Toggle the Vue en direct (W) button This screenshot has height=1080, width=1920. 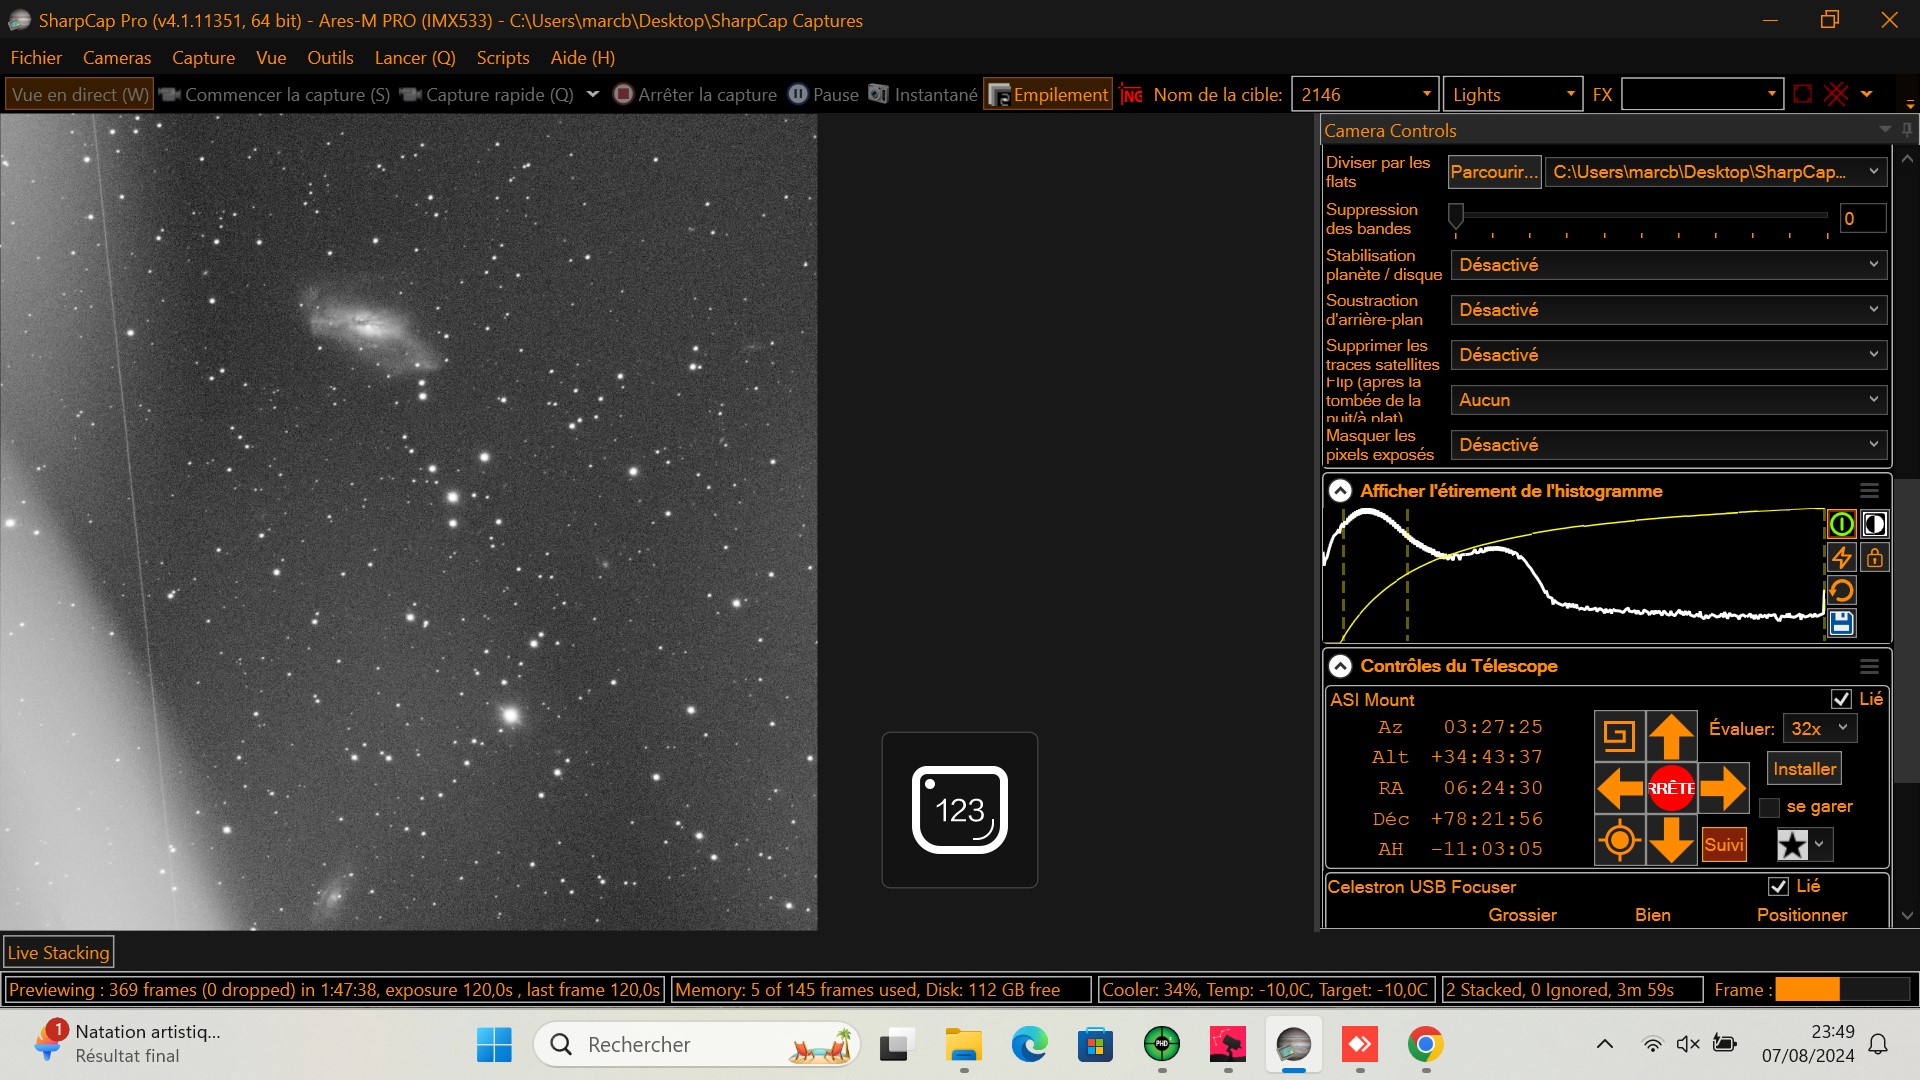pyautogui.click(x=80, y=95)
